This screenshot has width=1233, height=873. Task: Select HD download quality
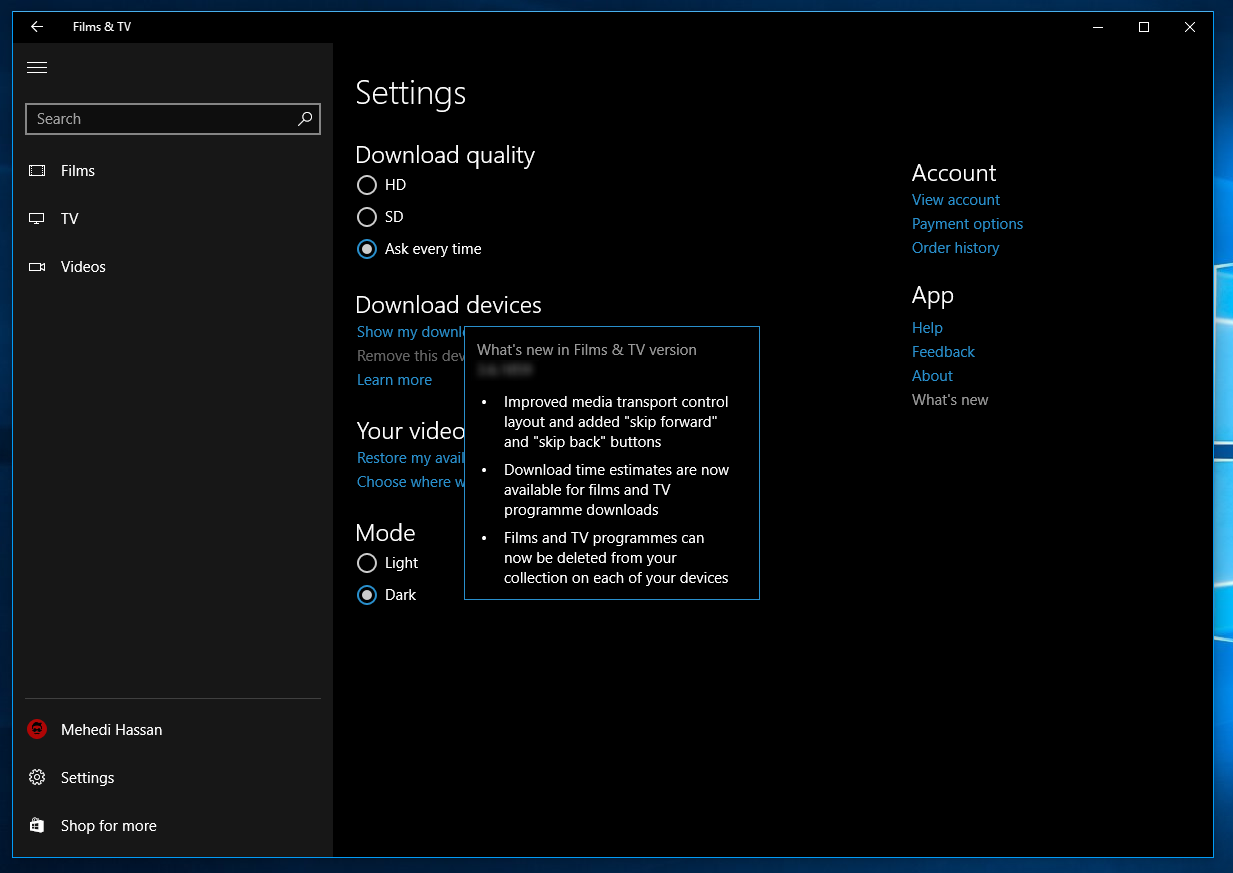pyautogui.click(x=367, y=185)
